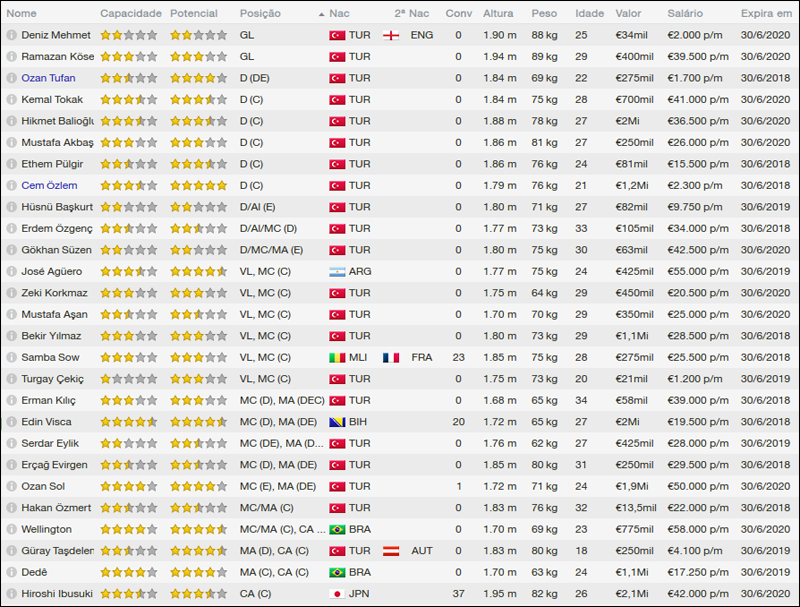Open info icon beside Edin Visca
Viewport: 800px width, 607px height.
coord(11,422)
